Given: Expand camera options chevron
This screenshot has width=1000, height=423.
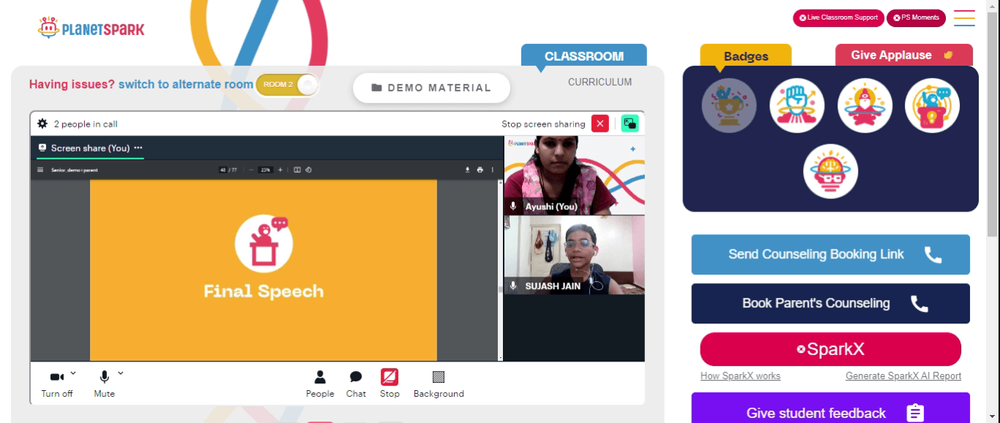Looking at the screenshot, I should [x=73, y=373].
